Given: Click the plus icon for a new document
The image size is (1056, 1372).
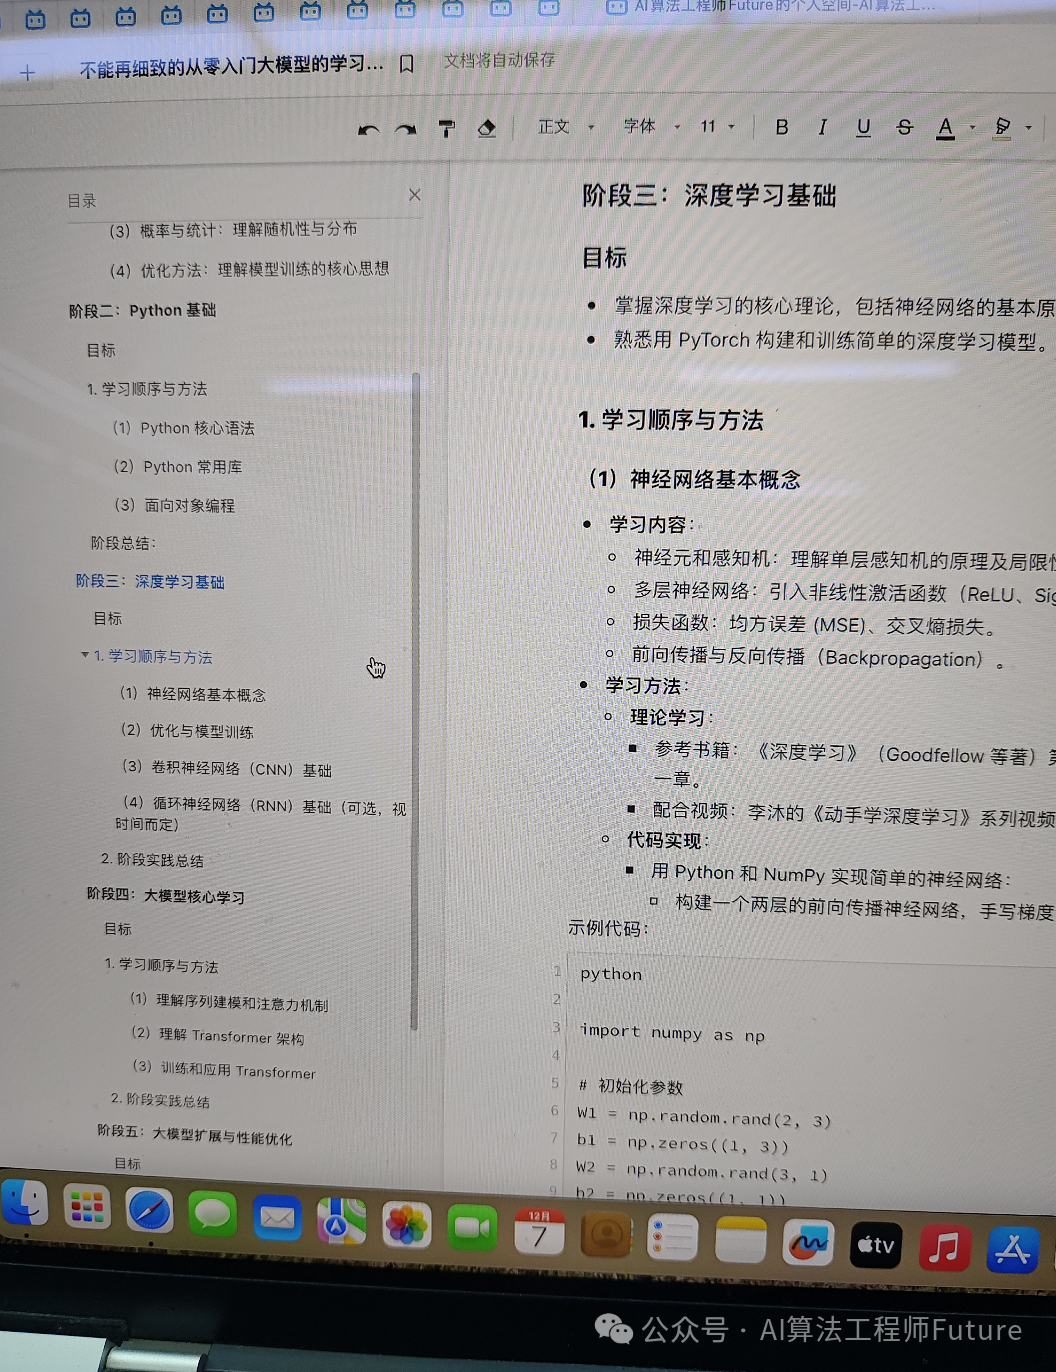Looking at the screenshot, I should 27,73.
